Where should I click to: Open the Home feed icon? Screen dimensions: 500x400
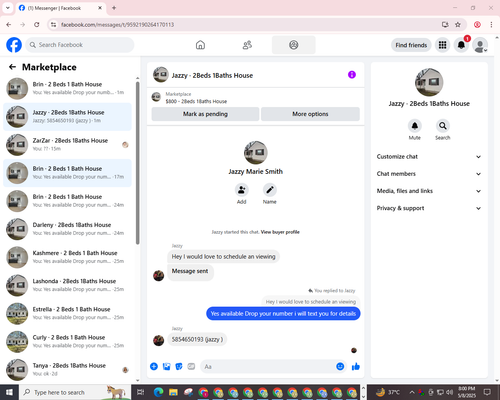tap(200, 45)
